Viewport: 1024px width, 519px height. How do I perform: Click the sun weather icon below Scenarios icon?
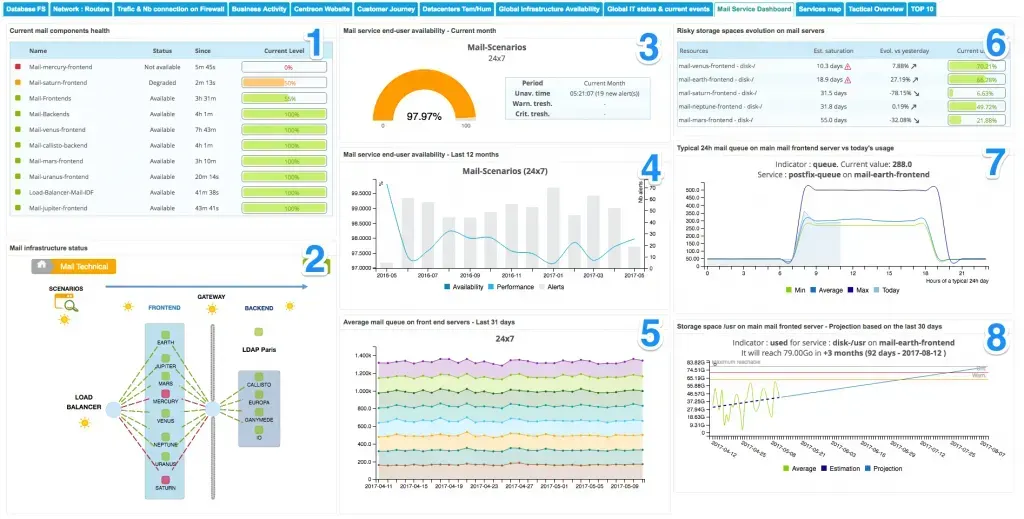[x=64, y=320]
